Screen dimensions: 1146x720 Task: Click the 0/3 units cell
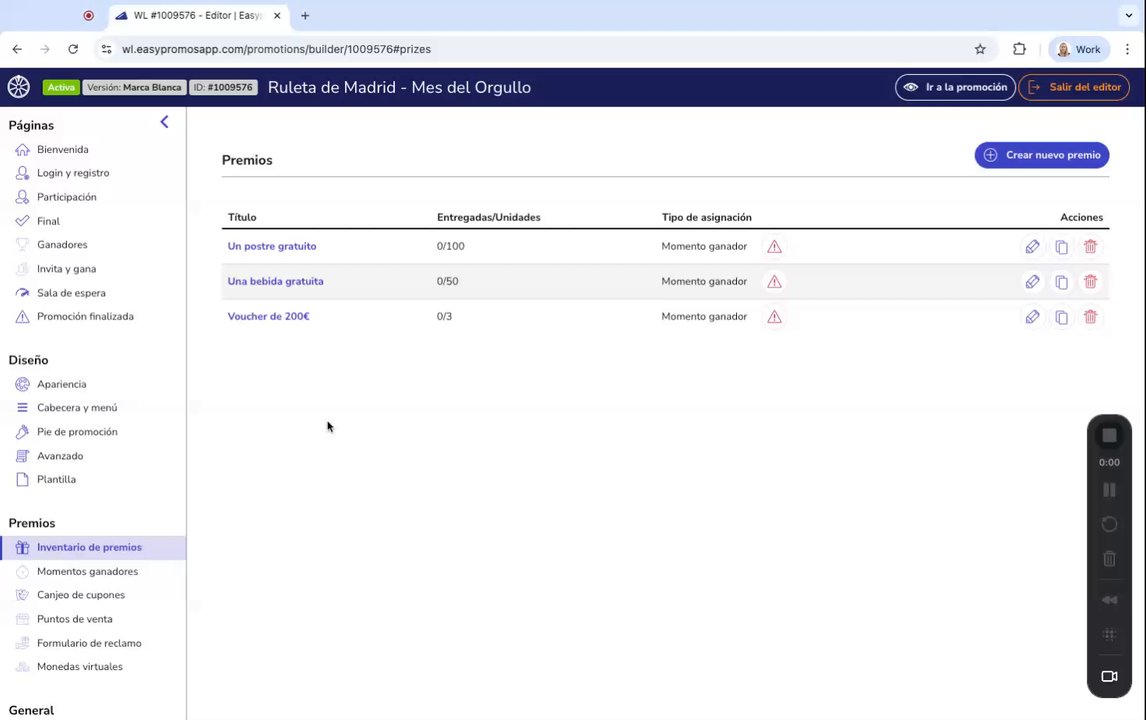pyautogui.click(x=444, y=317)
